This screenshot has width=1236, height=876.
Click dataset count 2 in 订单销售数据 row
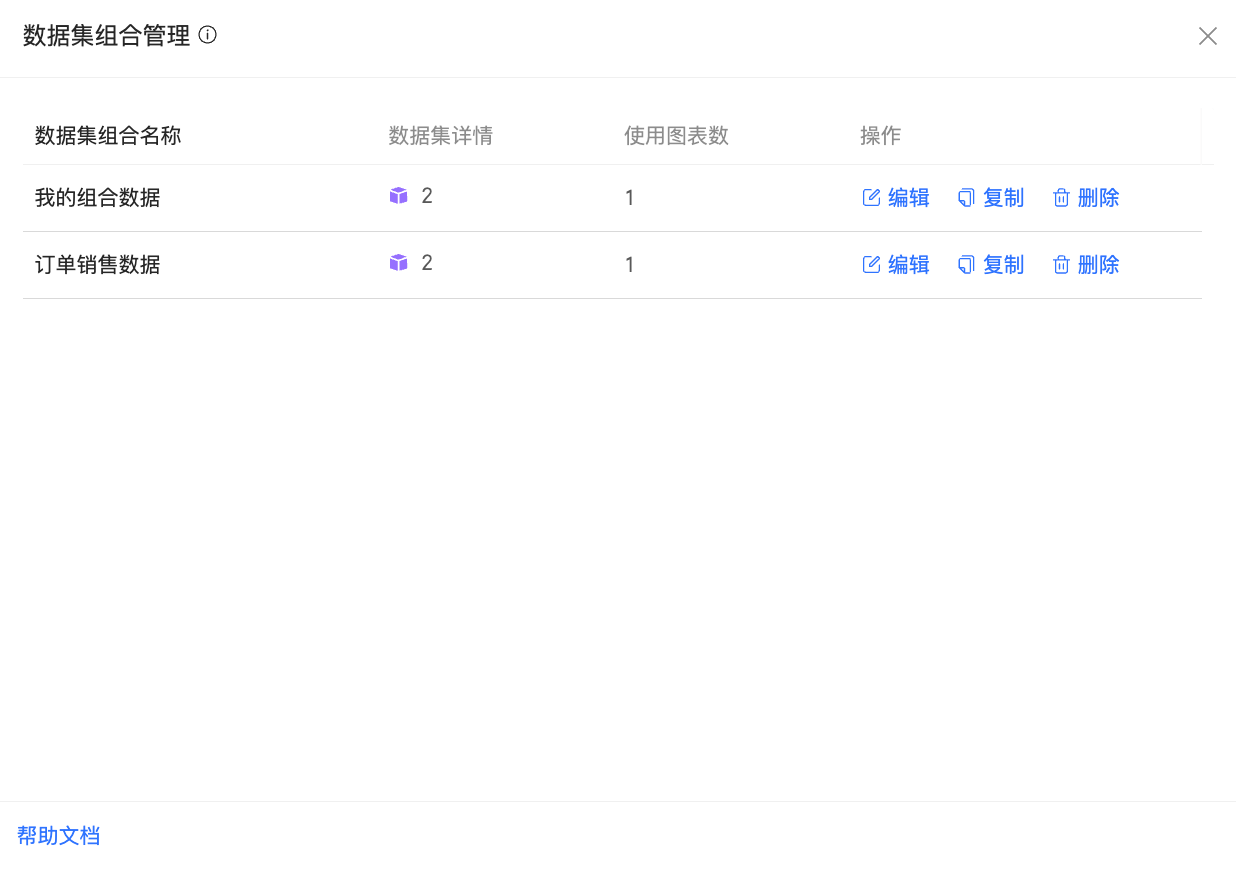(x=427, y=263)
